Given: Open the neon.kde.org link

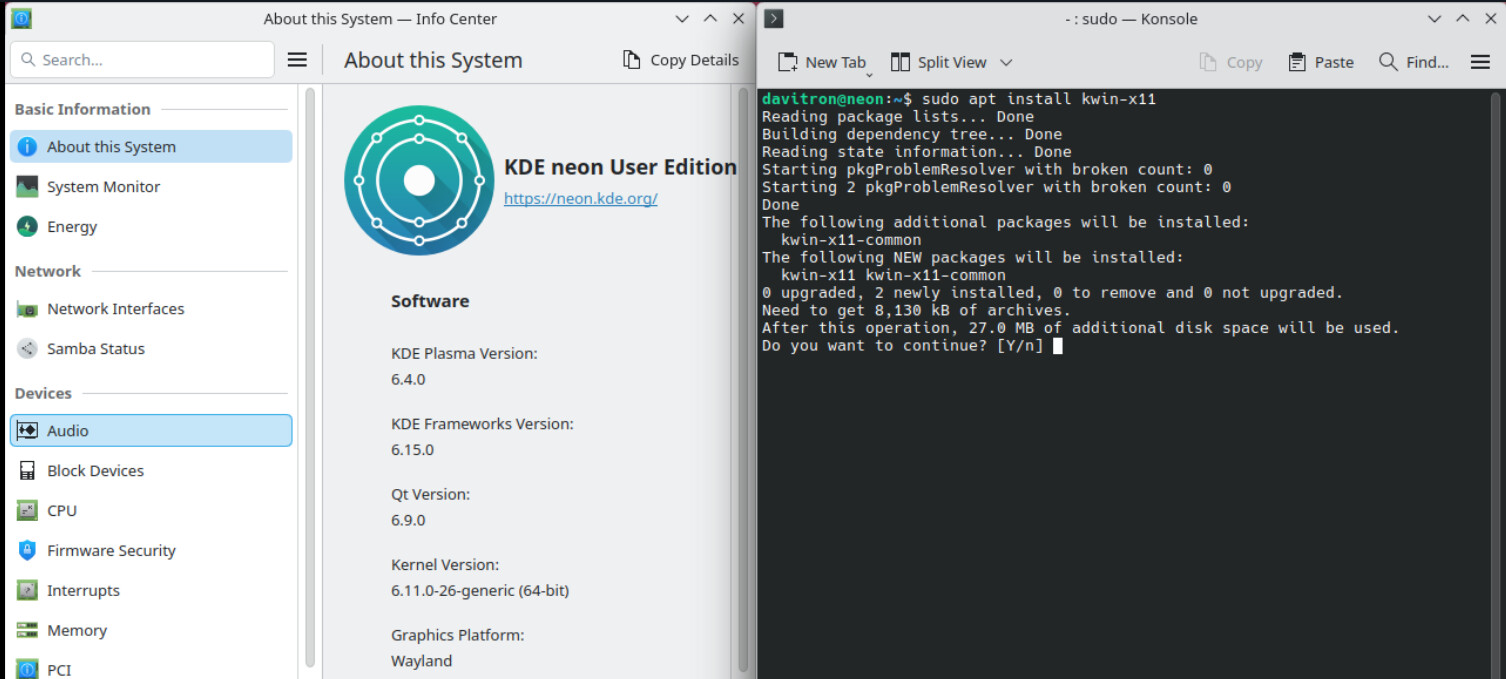Looking at the screenshot, I should point(580,198).
